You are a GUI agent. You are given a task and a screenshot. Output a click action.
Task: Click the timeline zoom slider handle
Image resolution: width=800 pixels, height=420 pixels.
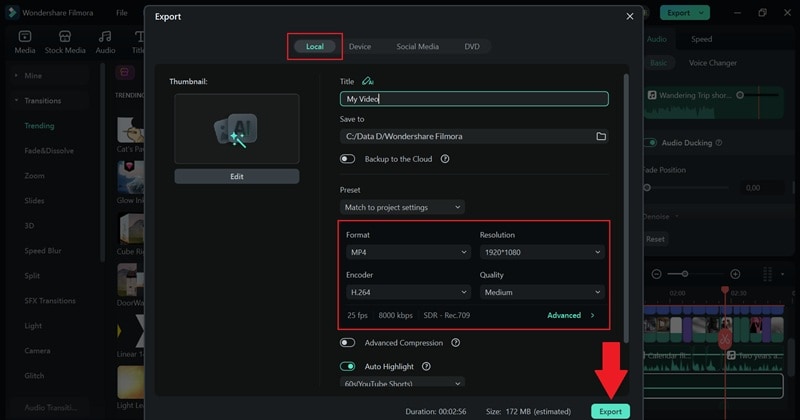click(x=685, y=274)
